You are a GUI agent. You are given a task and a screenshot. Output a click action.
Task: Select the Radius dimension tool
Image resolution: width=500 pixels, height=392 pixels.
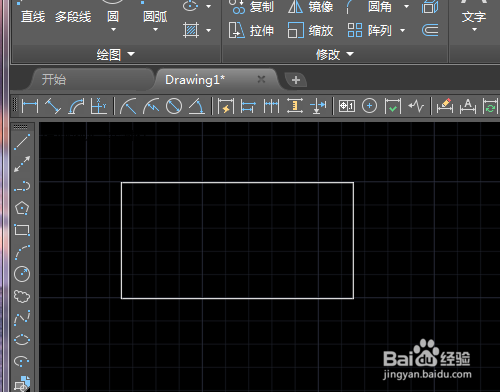[x=128, y=106]
